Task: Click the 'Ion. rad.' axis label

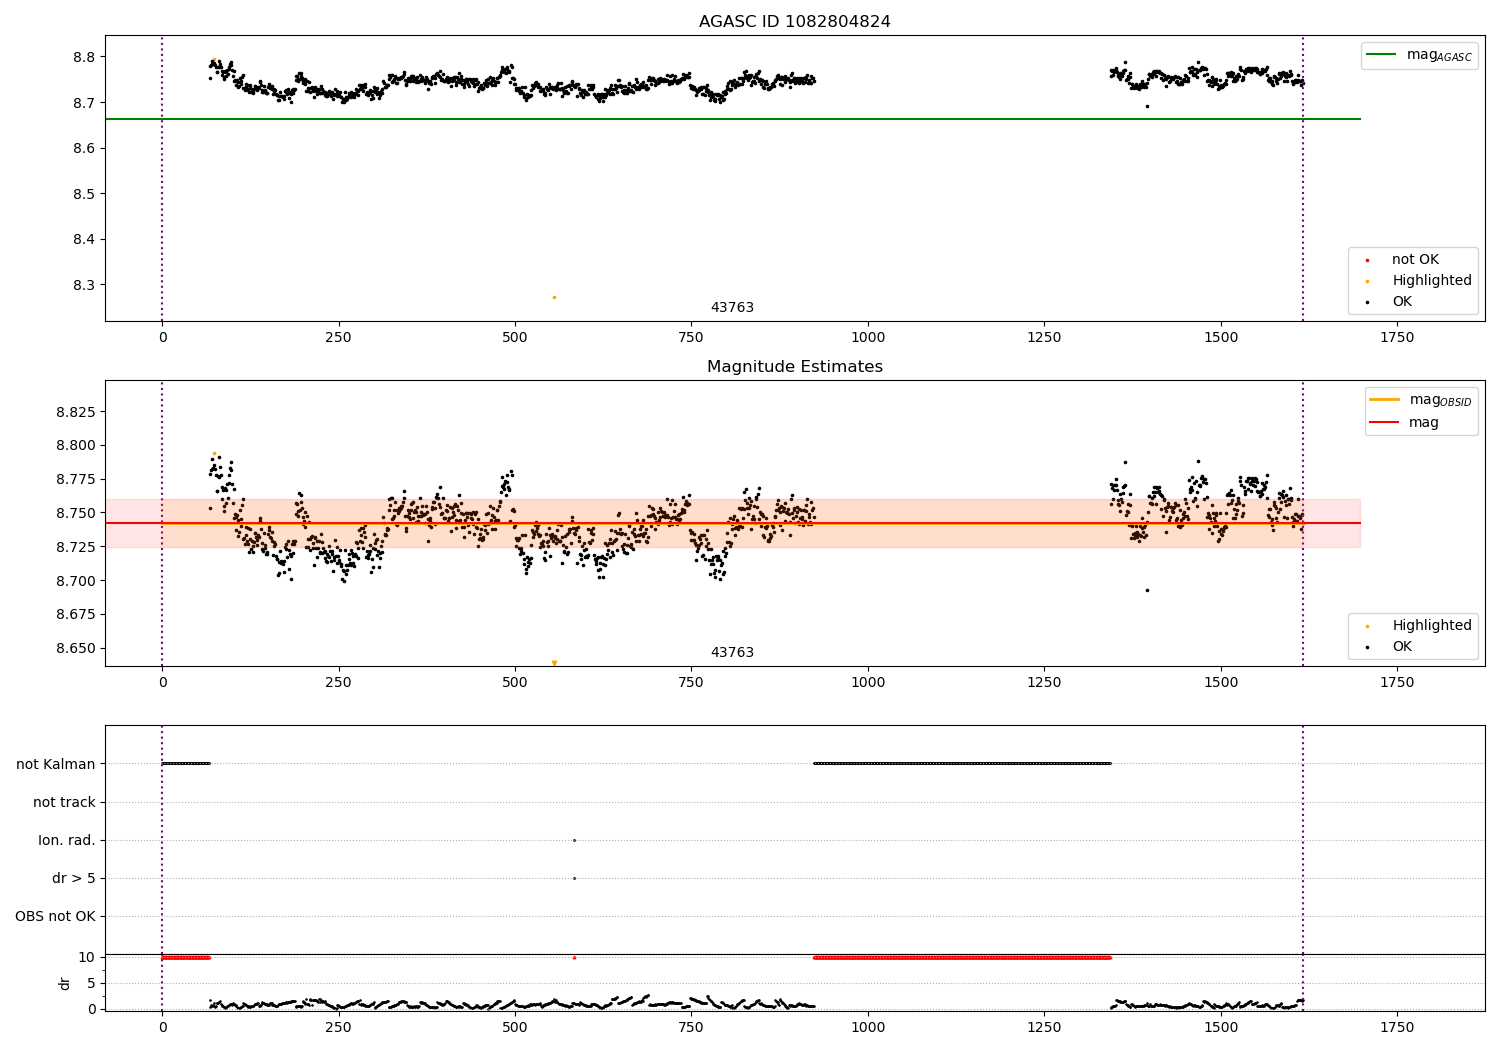Action: coord(67,840)
